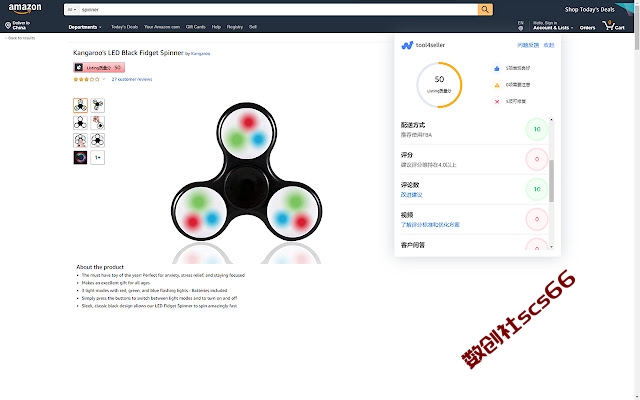Select the left thumbnail in the second row
The height and width of the screenshot is (400, 640).
80,122
